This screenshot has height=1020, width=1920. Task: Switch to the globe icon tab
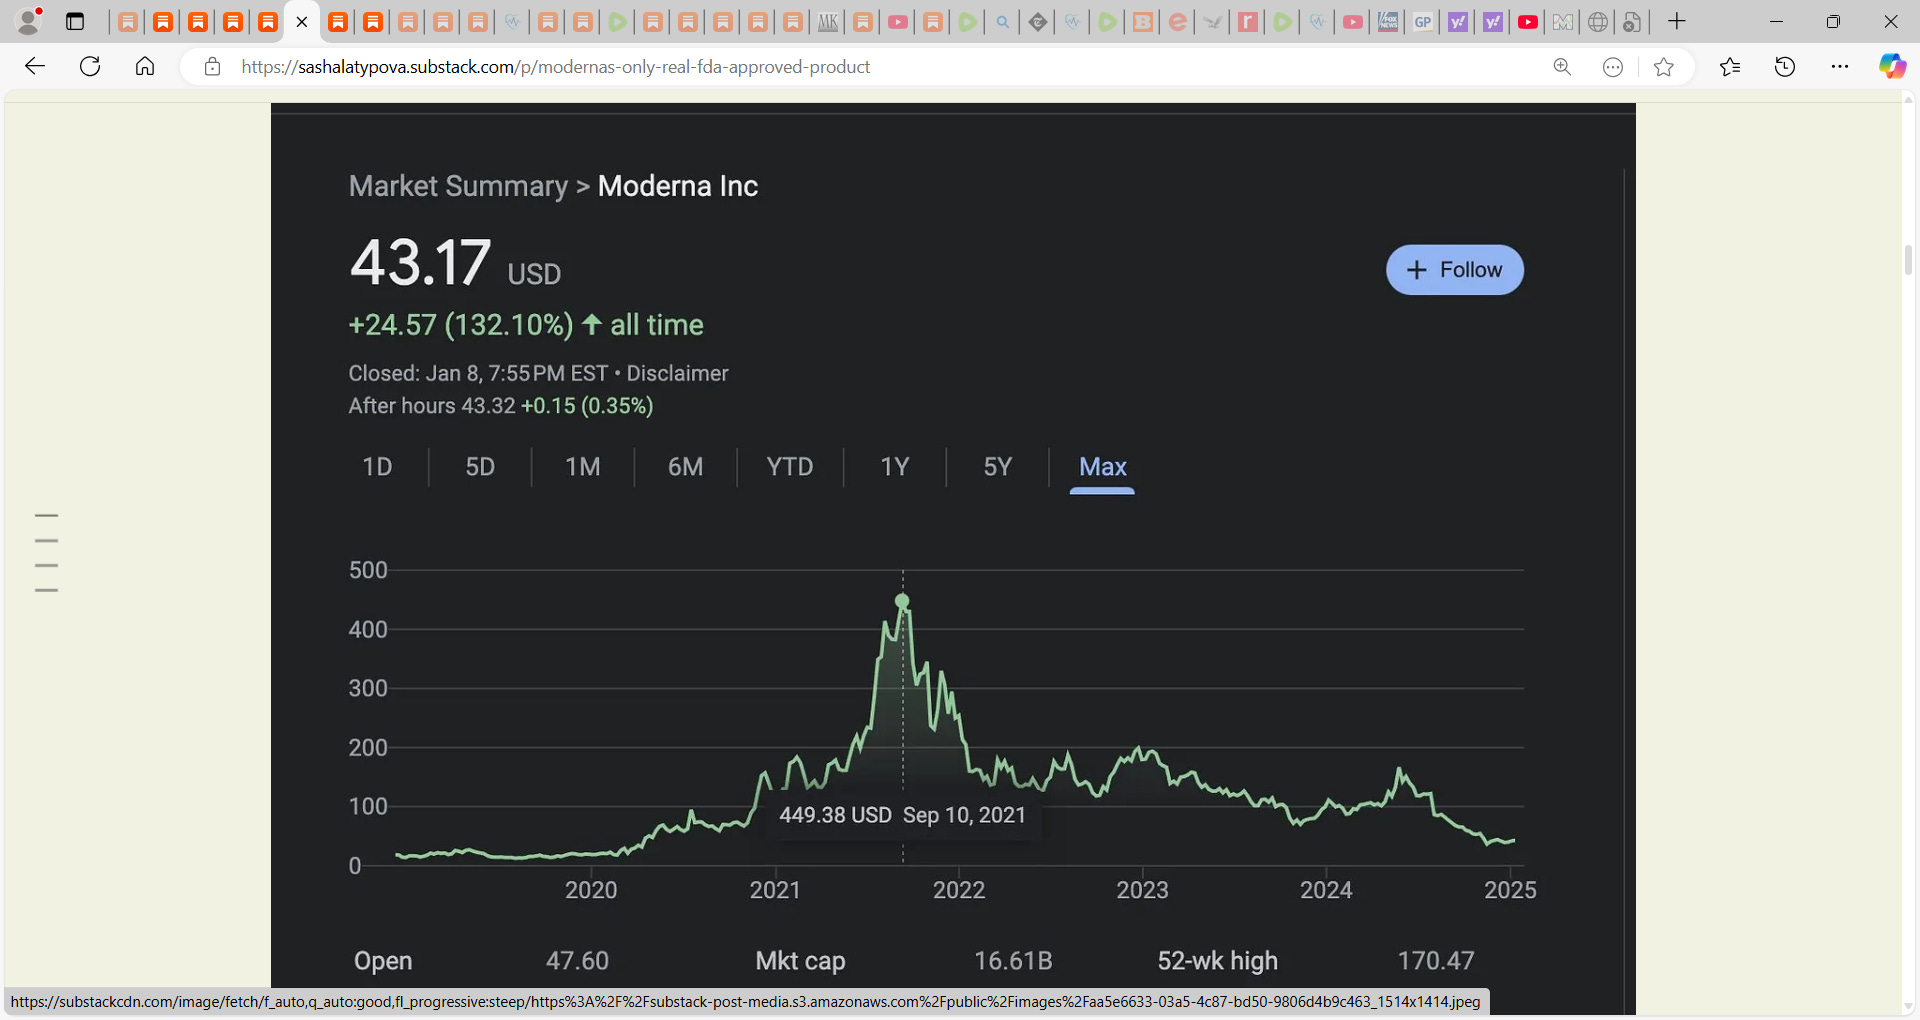[1598, 22]
